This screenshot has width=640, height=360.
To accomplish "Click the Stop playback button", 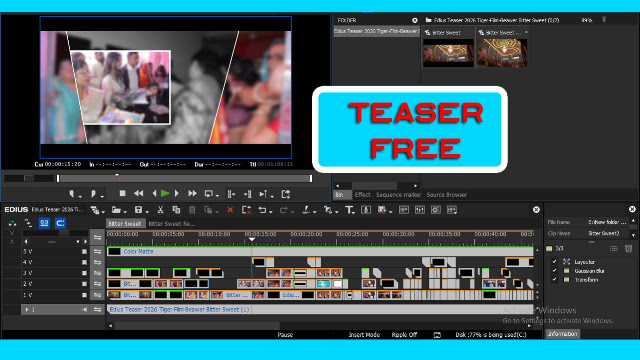I will coord(122,193).
